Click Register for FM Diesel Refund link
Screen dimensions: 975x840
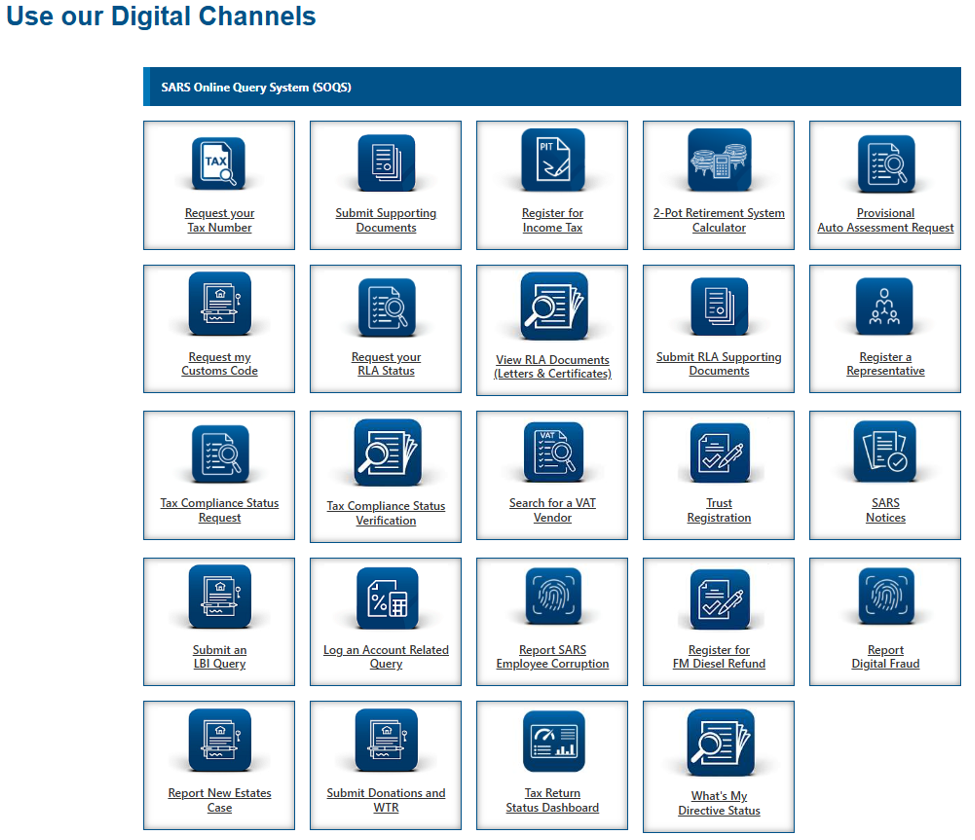719,657
